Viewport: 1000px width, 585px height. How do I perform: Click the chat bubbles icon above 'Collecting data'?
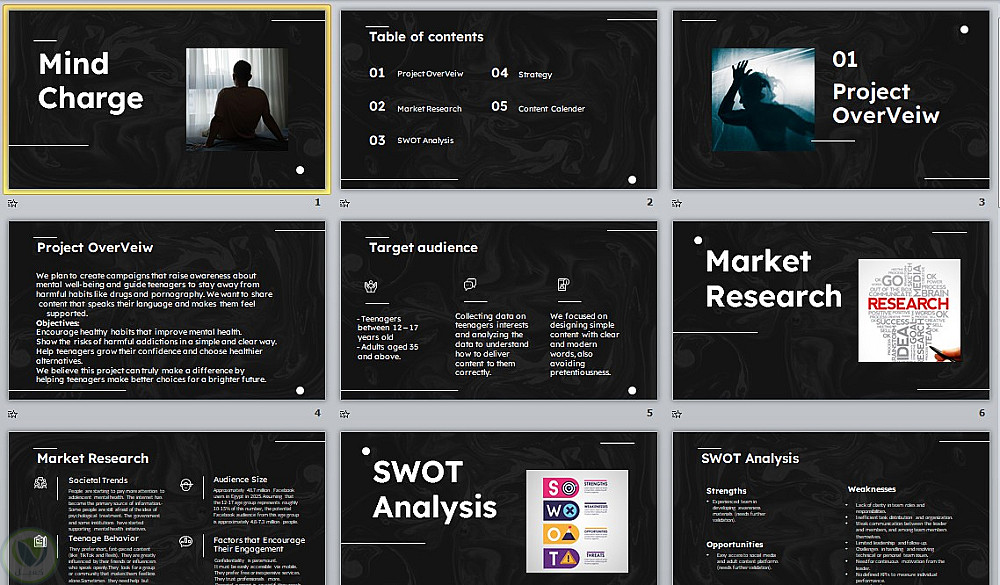coord(470,284)
